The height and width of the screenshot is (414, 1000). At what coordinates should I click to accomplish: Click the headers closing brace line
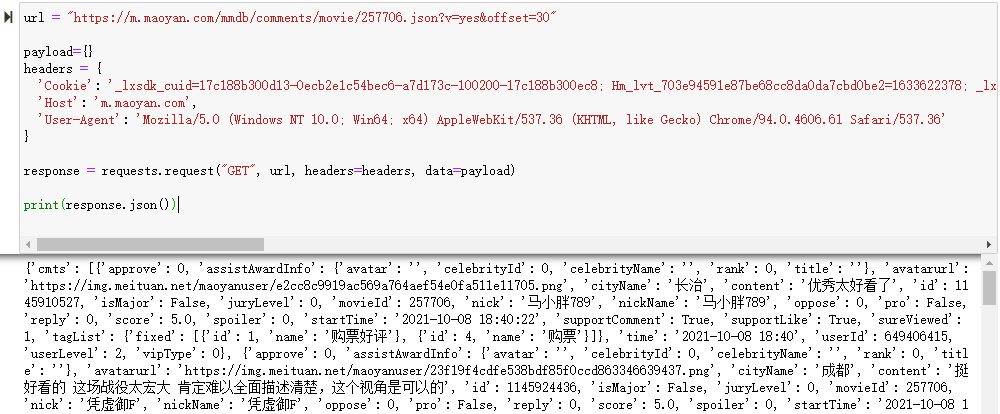[27, 136]
